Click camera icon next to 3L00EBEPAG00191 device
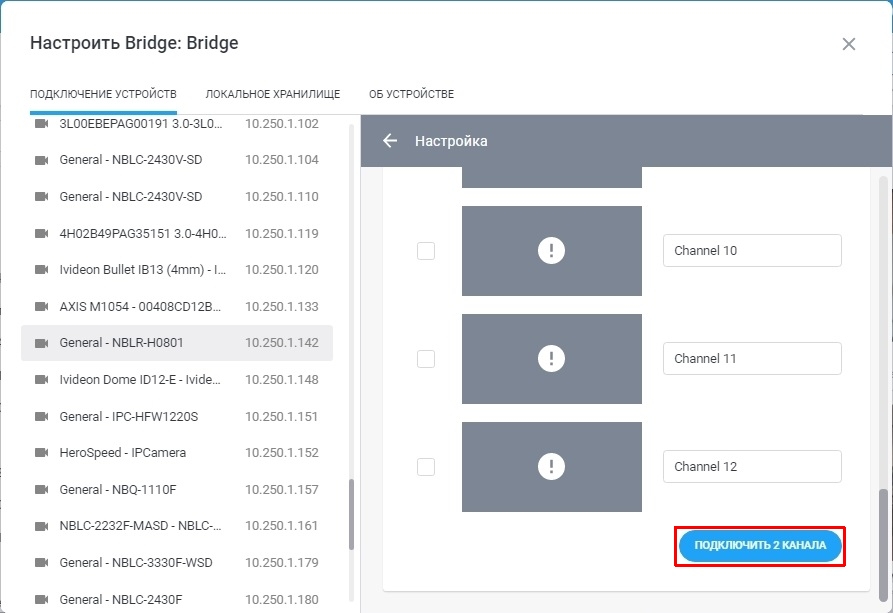The image size is (893, 613). pyautogui.click(x=42, y=124)
